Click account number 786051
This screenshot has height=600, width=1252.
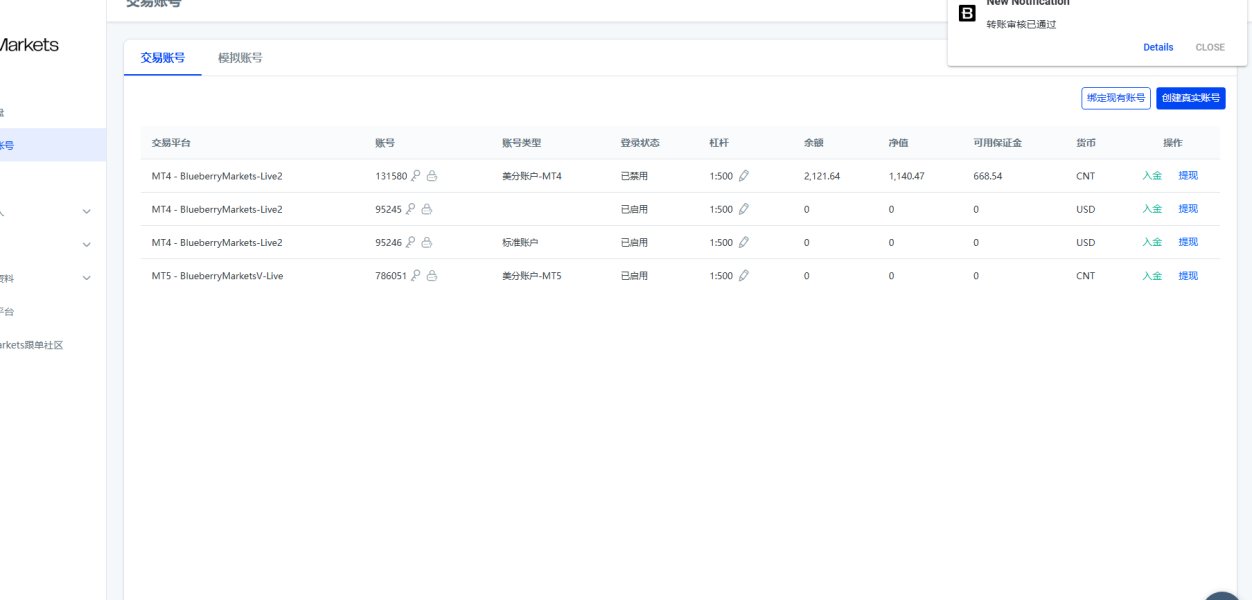[391, 275]
